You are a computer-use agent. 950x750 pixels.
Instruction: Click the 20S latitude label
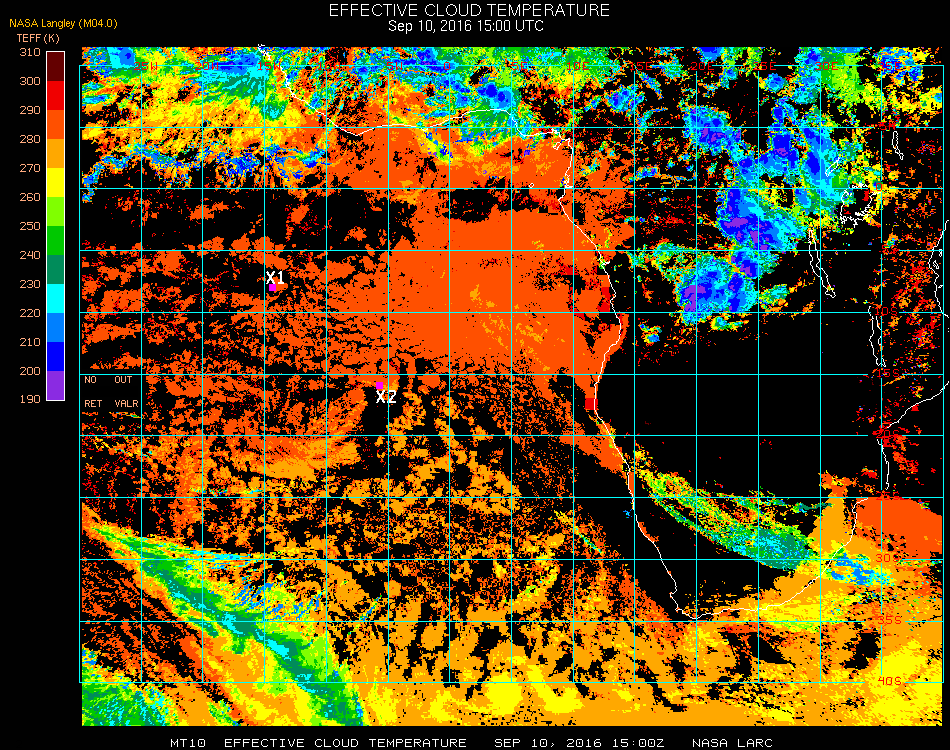pos(889,434)
